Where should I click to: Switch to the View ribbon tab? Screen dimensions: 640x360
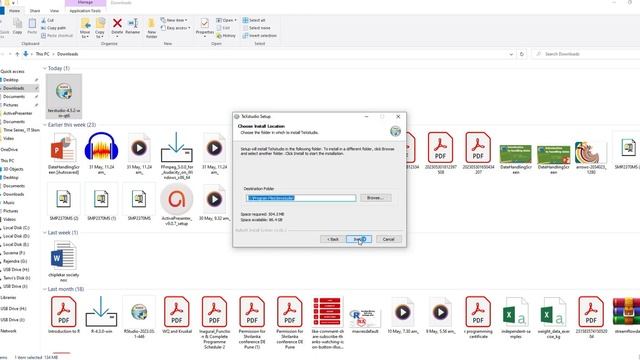54,11
